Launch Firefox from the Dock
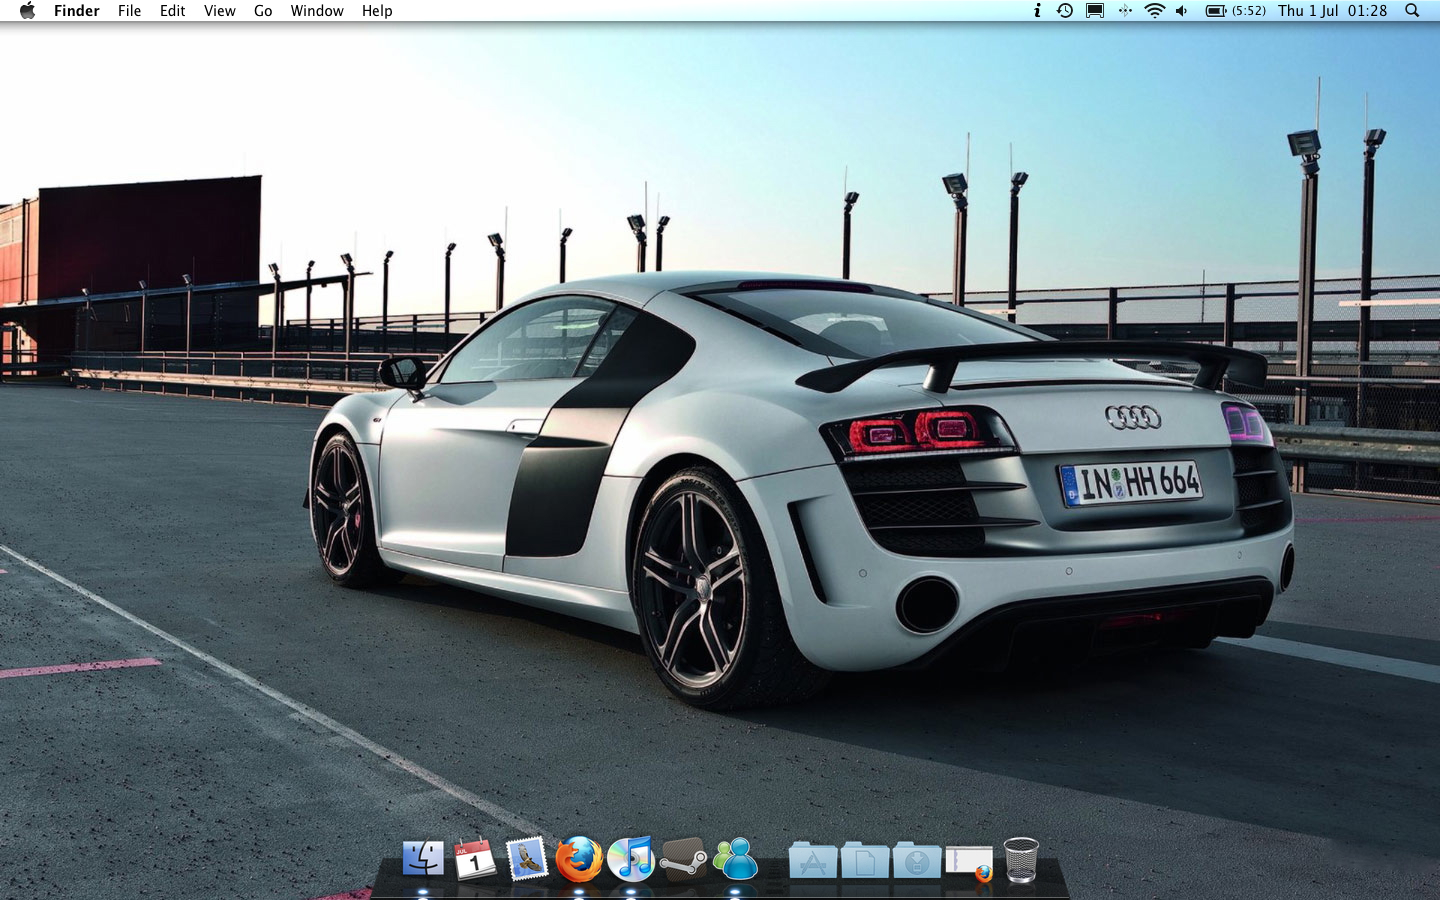The height and width of the screenshot is (900, 1440). click(x=579, y=859)
